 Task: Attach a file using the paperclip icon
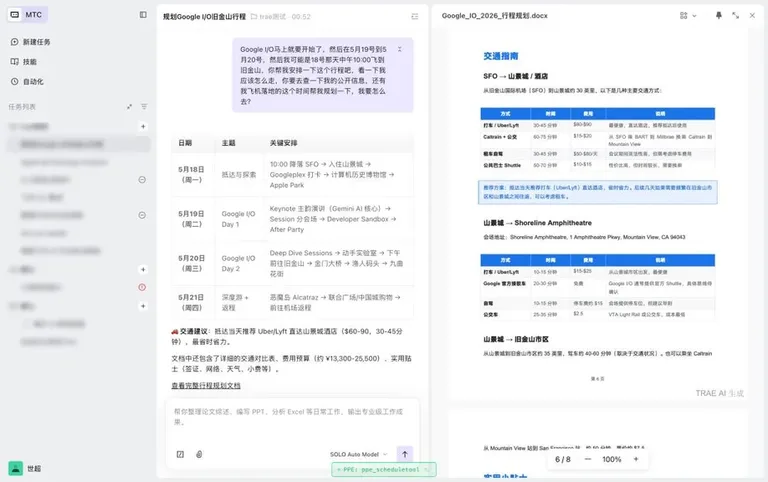199,454
